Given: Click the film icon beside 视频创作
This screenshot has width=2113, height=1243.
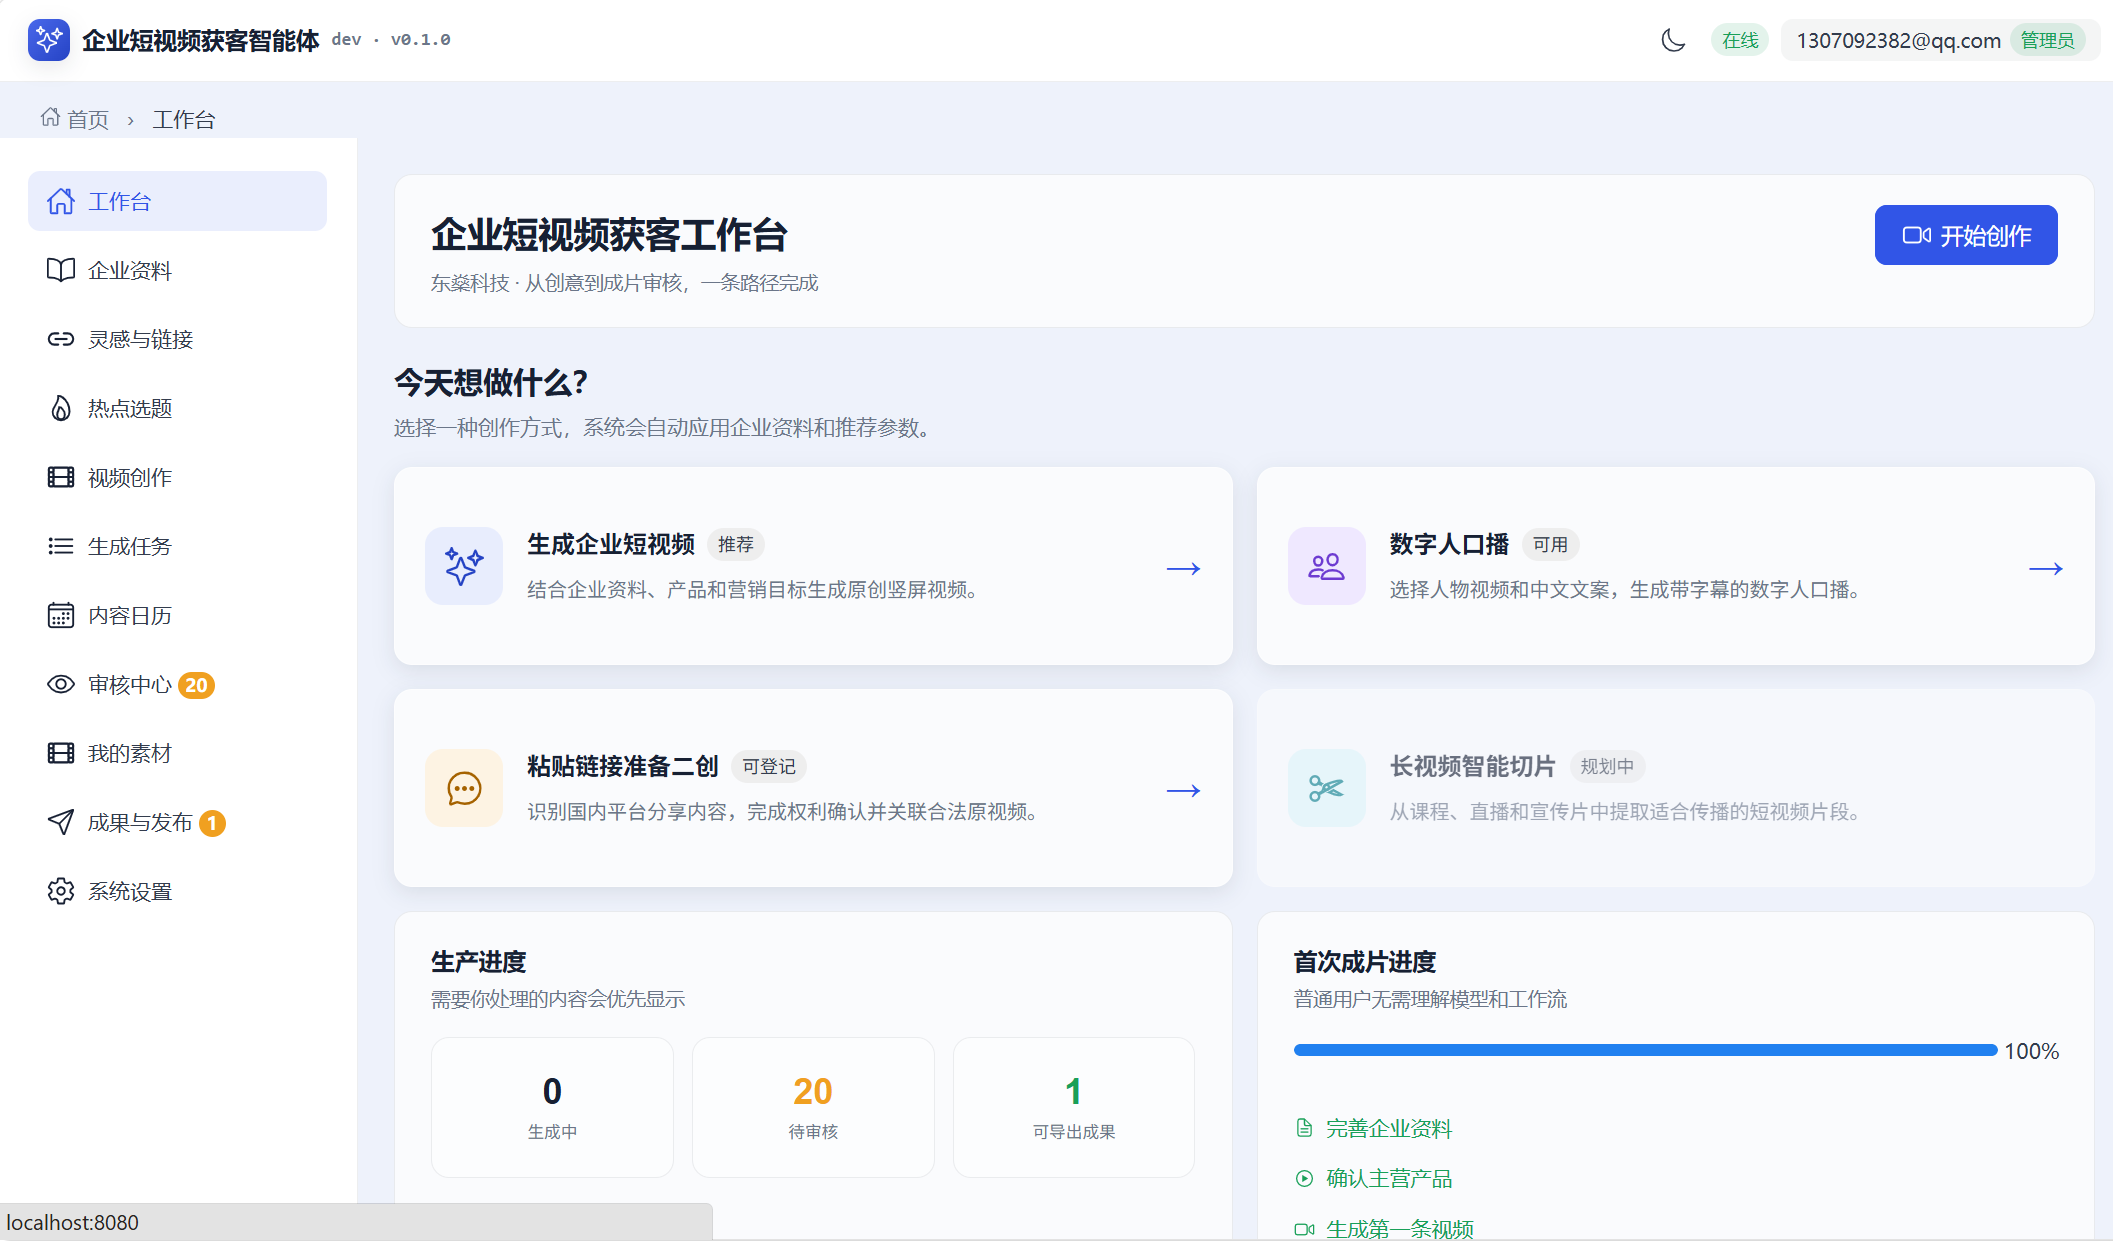Looking at the screenshot, I should tap(61, 477).
